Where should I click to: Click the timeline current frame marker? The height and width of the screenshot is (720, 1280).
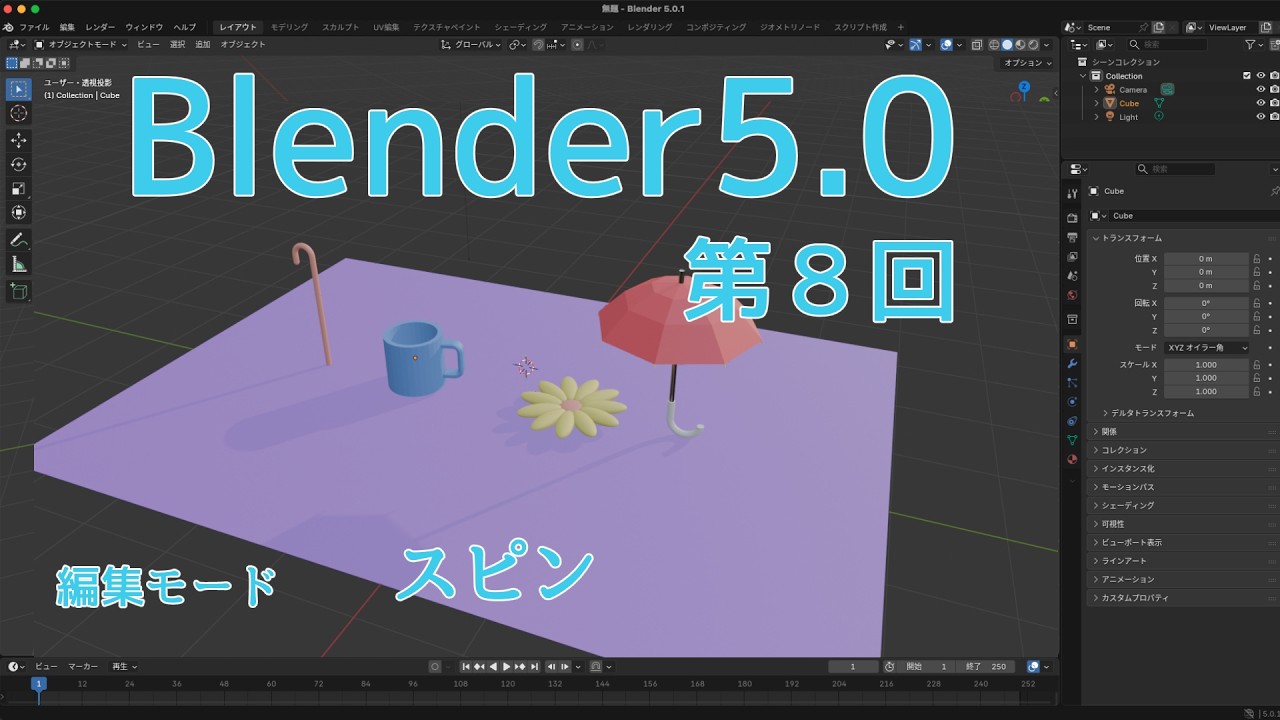38,684
